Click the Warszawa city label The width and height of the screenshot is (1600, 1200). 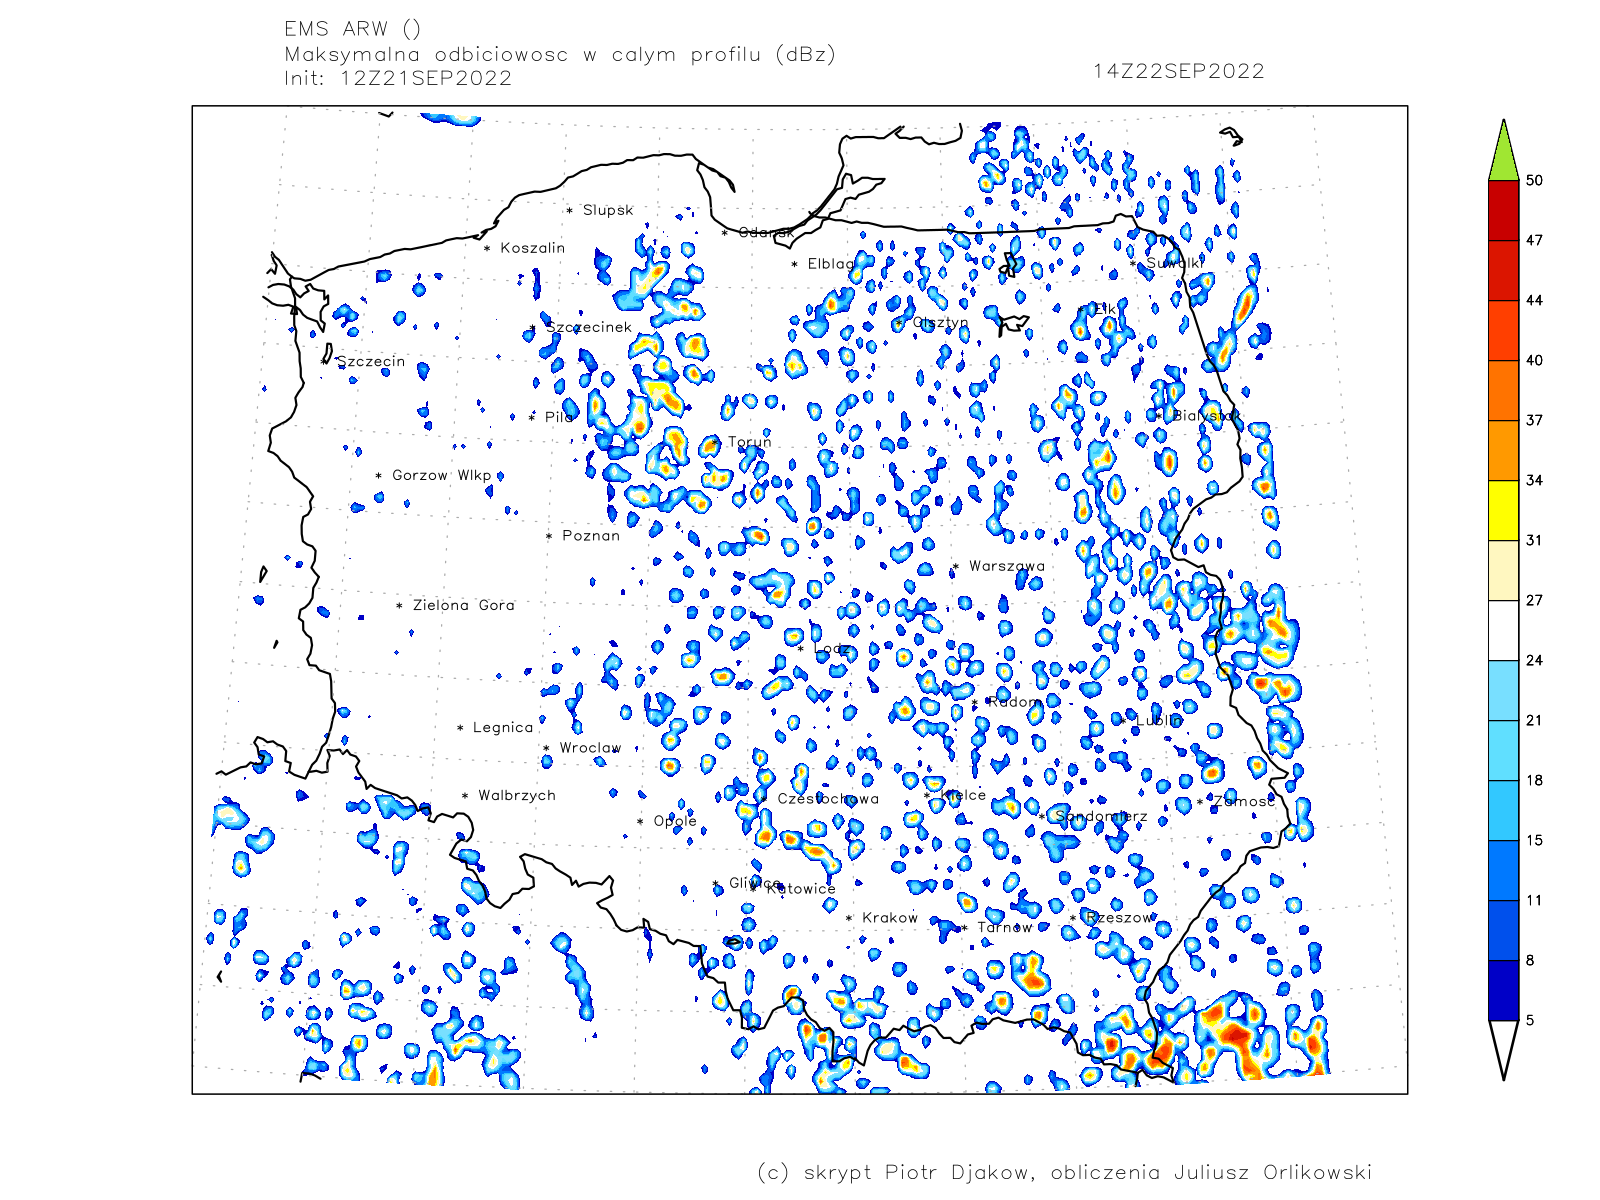coord(1006,566)
